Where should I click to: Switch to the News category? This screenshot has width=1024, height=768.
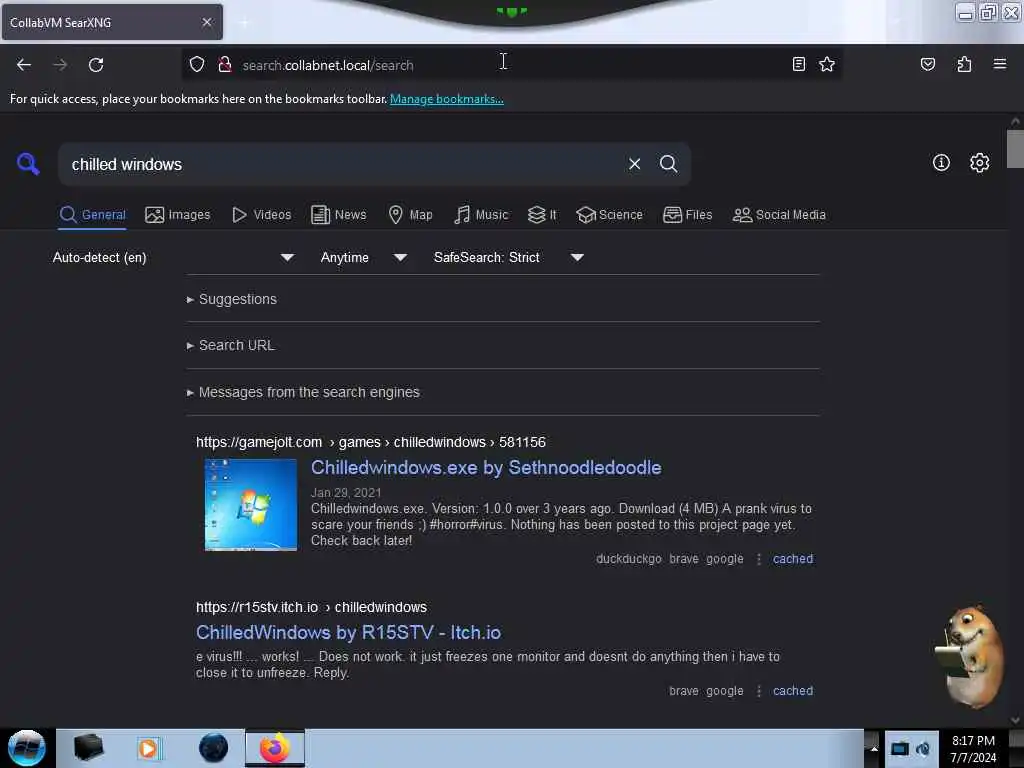click(338, 215)
